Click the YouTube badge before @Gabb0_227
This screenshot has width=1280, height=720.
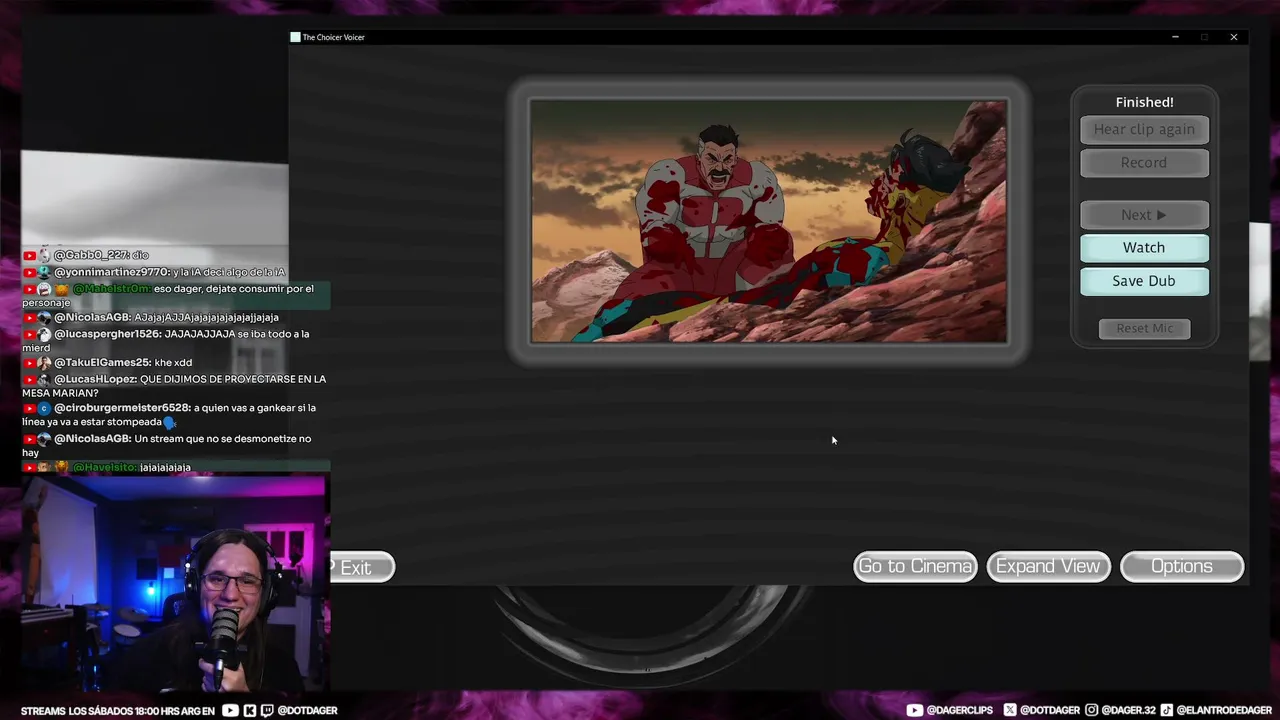click(x=30, y=255)
